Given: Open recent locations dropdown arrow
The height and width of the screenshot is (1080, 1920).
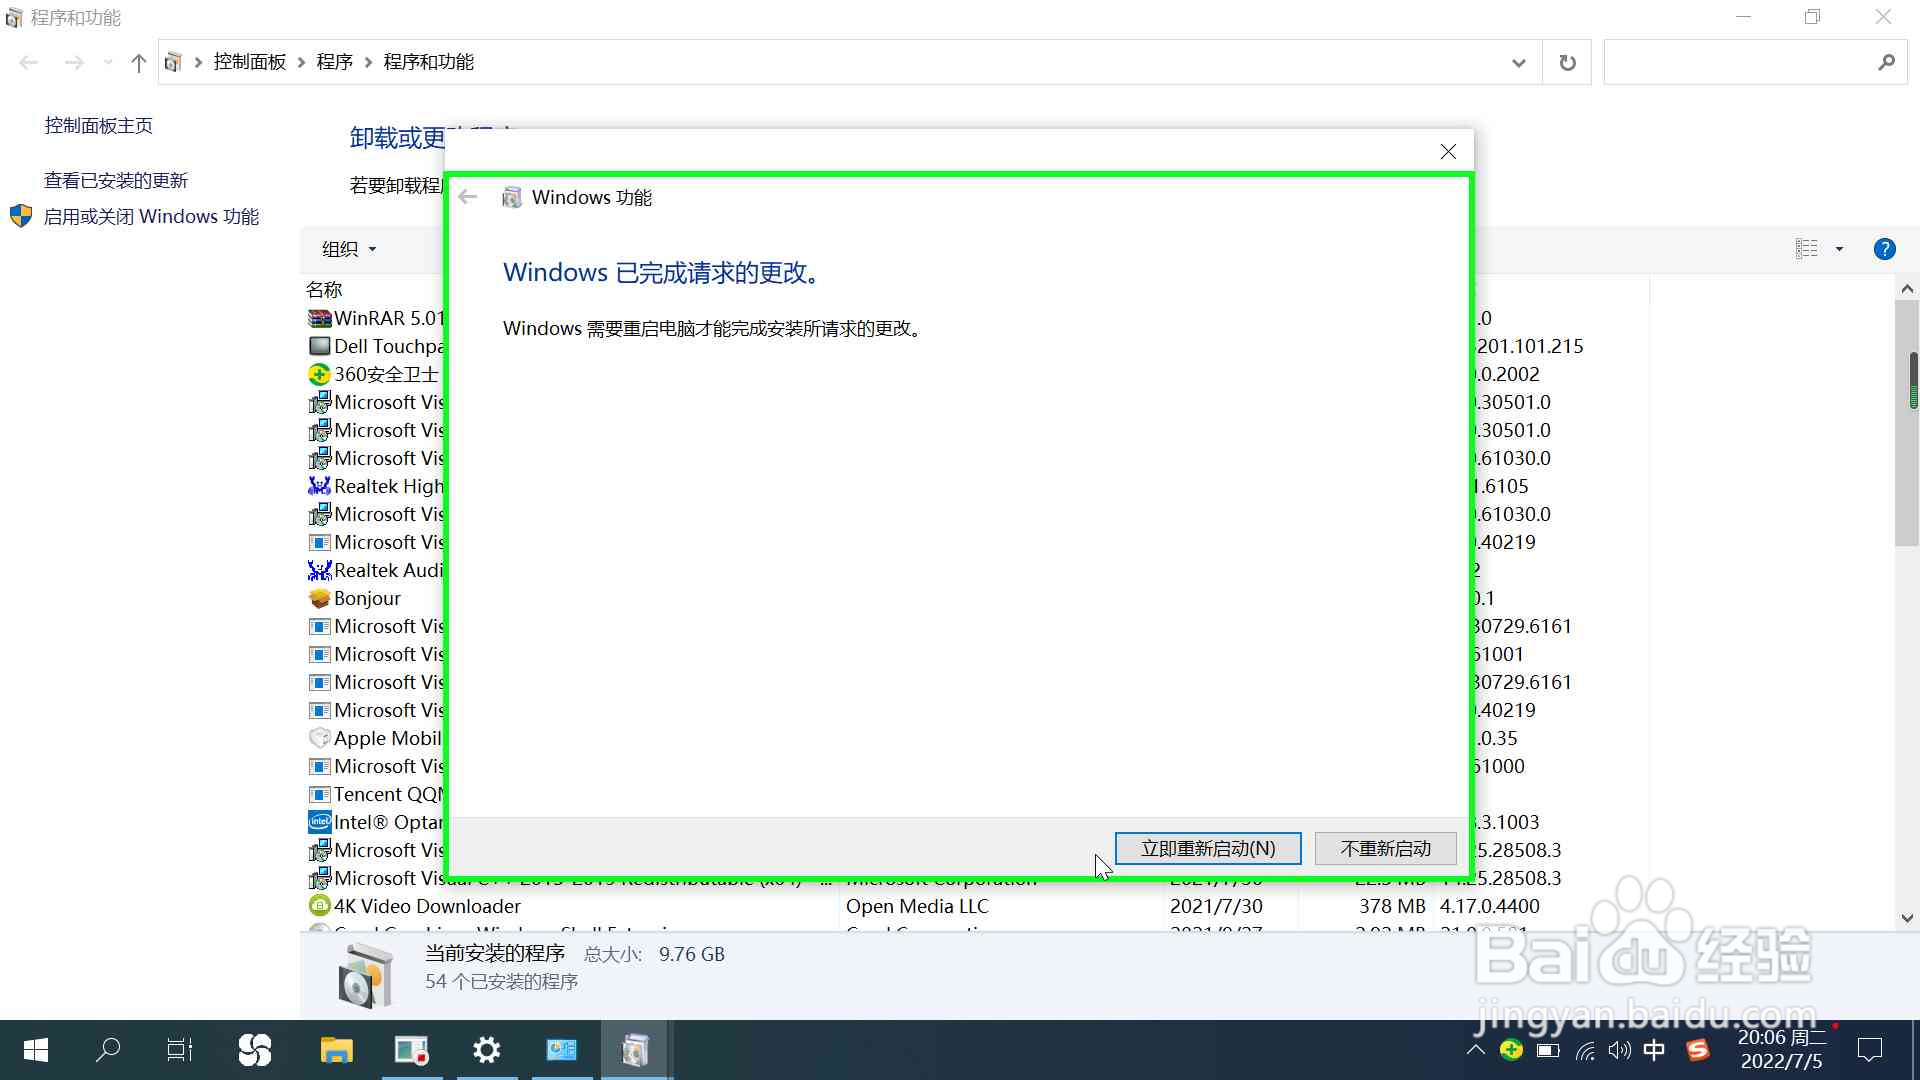Looking at the screenshot, I should (108, 62).
